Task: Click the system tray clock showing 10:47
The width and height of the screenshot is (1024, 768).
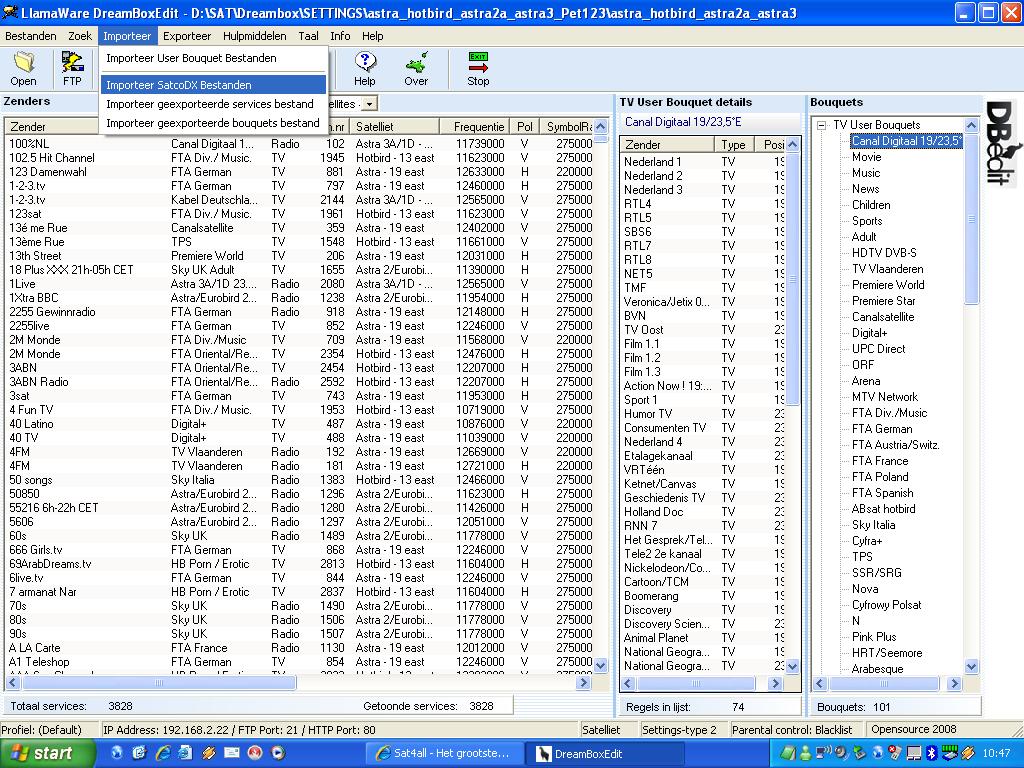Action: click(x=995, y=754)
